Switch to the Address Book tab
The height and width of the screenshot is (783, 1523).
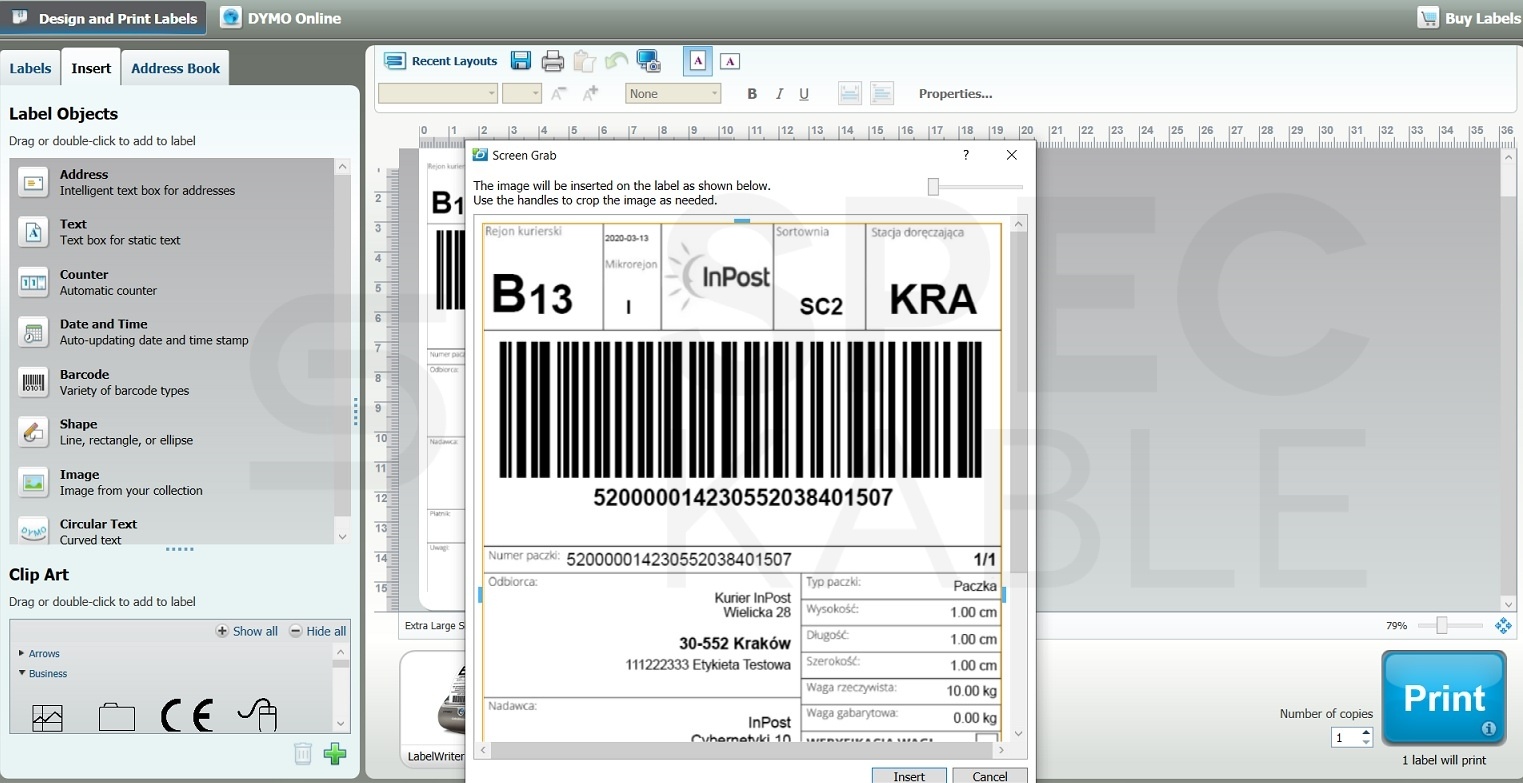coord(175,68)
